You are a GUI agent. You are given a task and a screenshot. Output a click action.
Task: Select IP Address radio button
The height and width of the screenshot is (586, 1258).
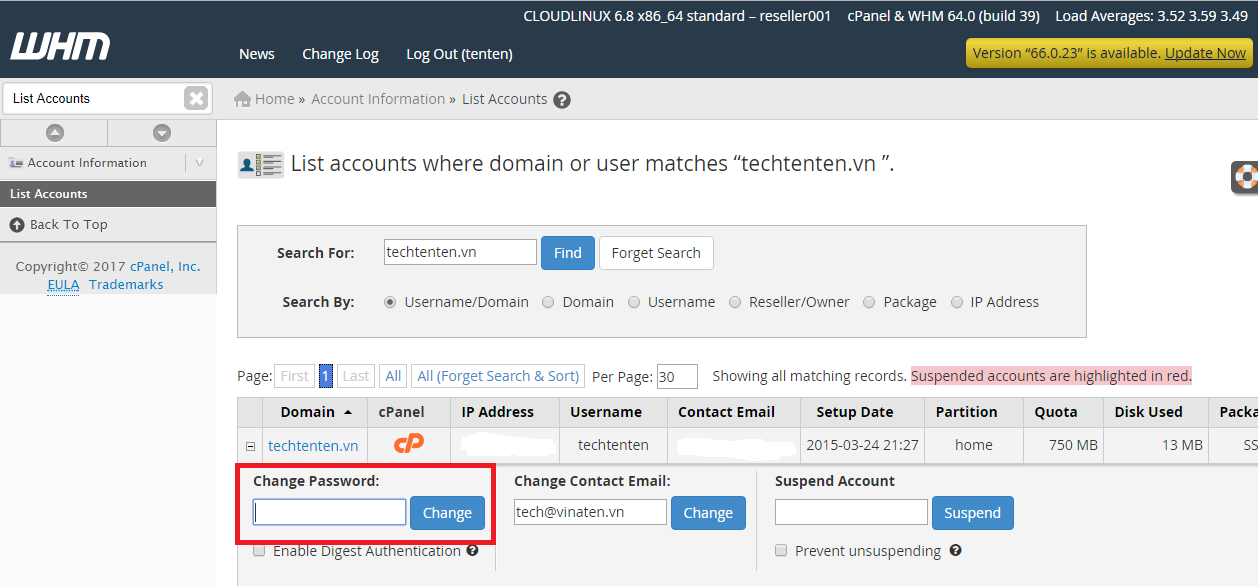[957, 302]
